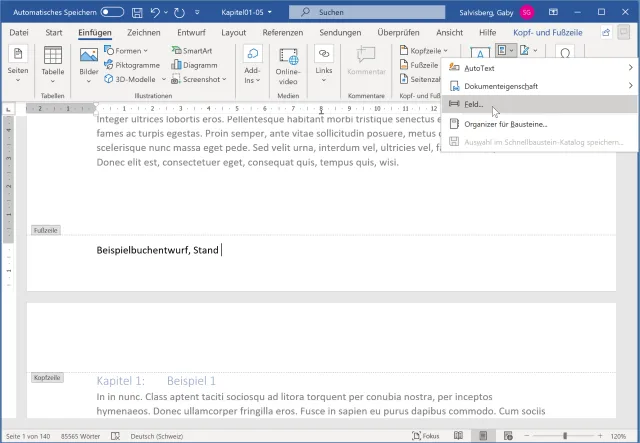Click the Save disk icon

click(137, 12)
